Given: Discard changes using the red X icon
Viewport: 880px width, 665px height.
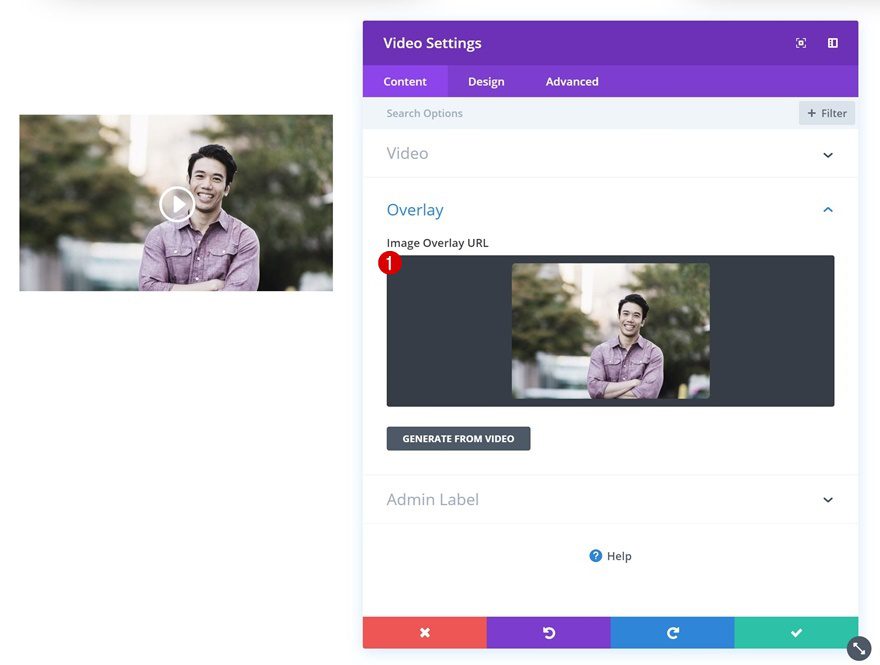Looking at the screenshot, I should click(x=424, y=632).
